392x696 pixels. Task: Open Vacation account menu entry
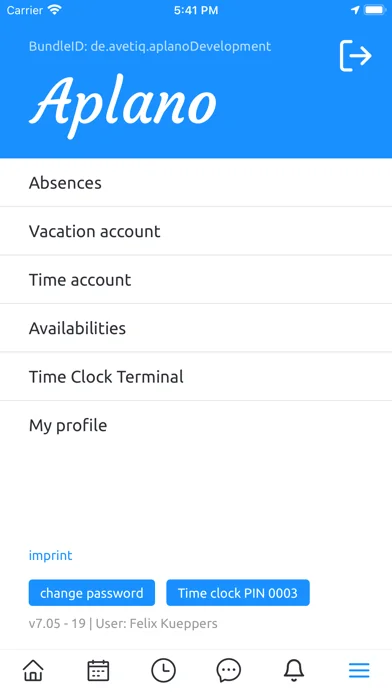(196, 231)
